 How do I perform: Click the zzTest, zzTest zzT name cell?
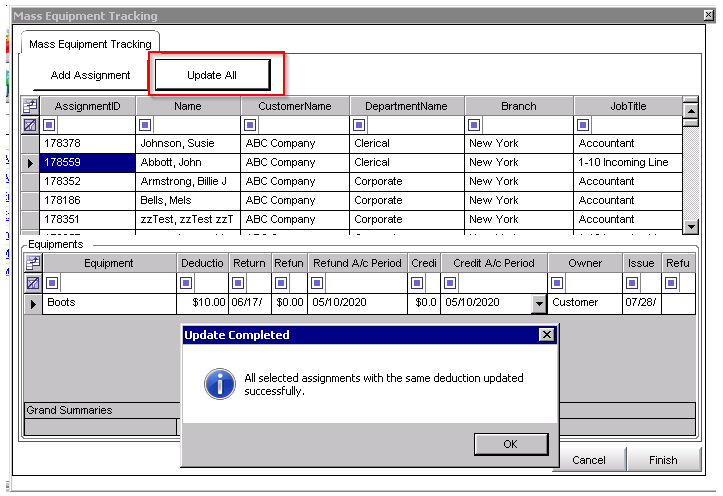coord(188,219)
